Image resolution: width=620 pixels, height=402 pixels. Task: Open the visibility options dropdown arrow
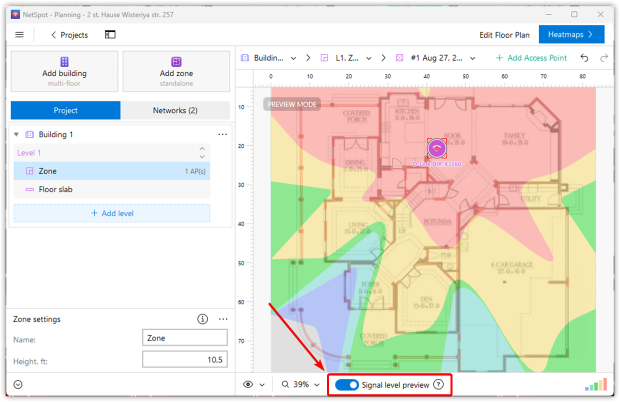click(x=262, y=385)
